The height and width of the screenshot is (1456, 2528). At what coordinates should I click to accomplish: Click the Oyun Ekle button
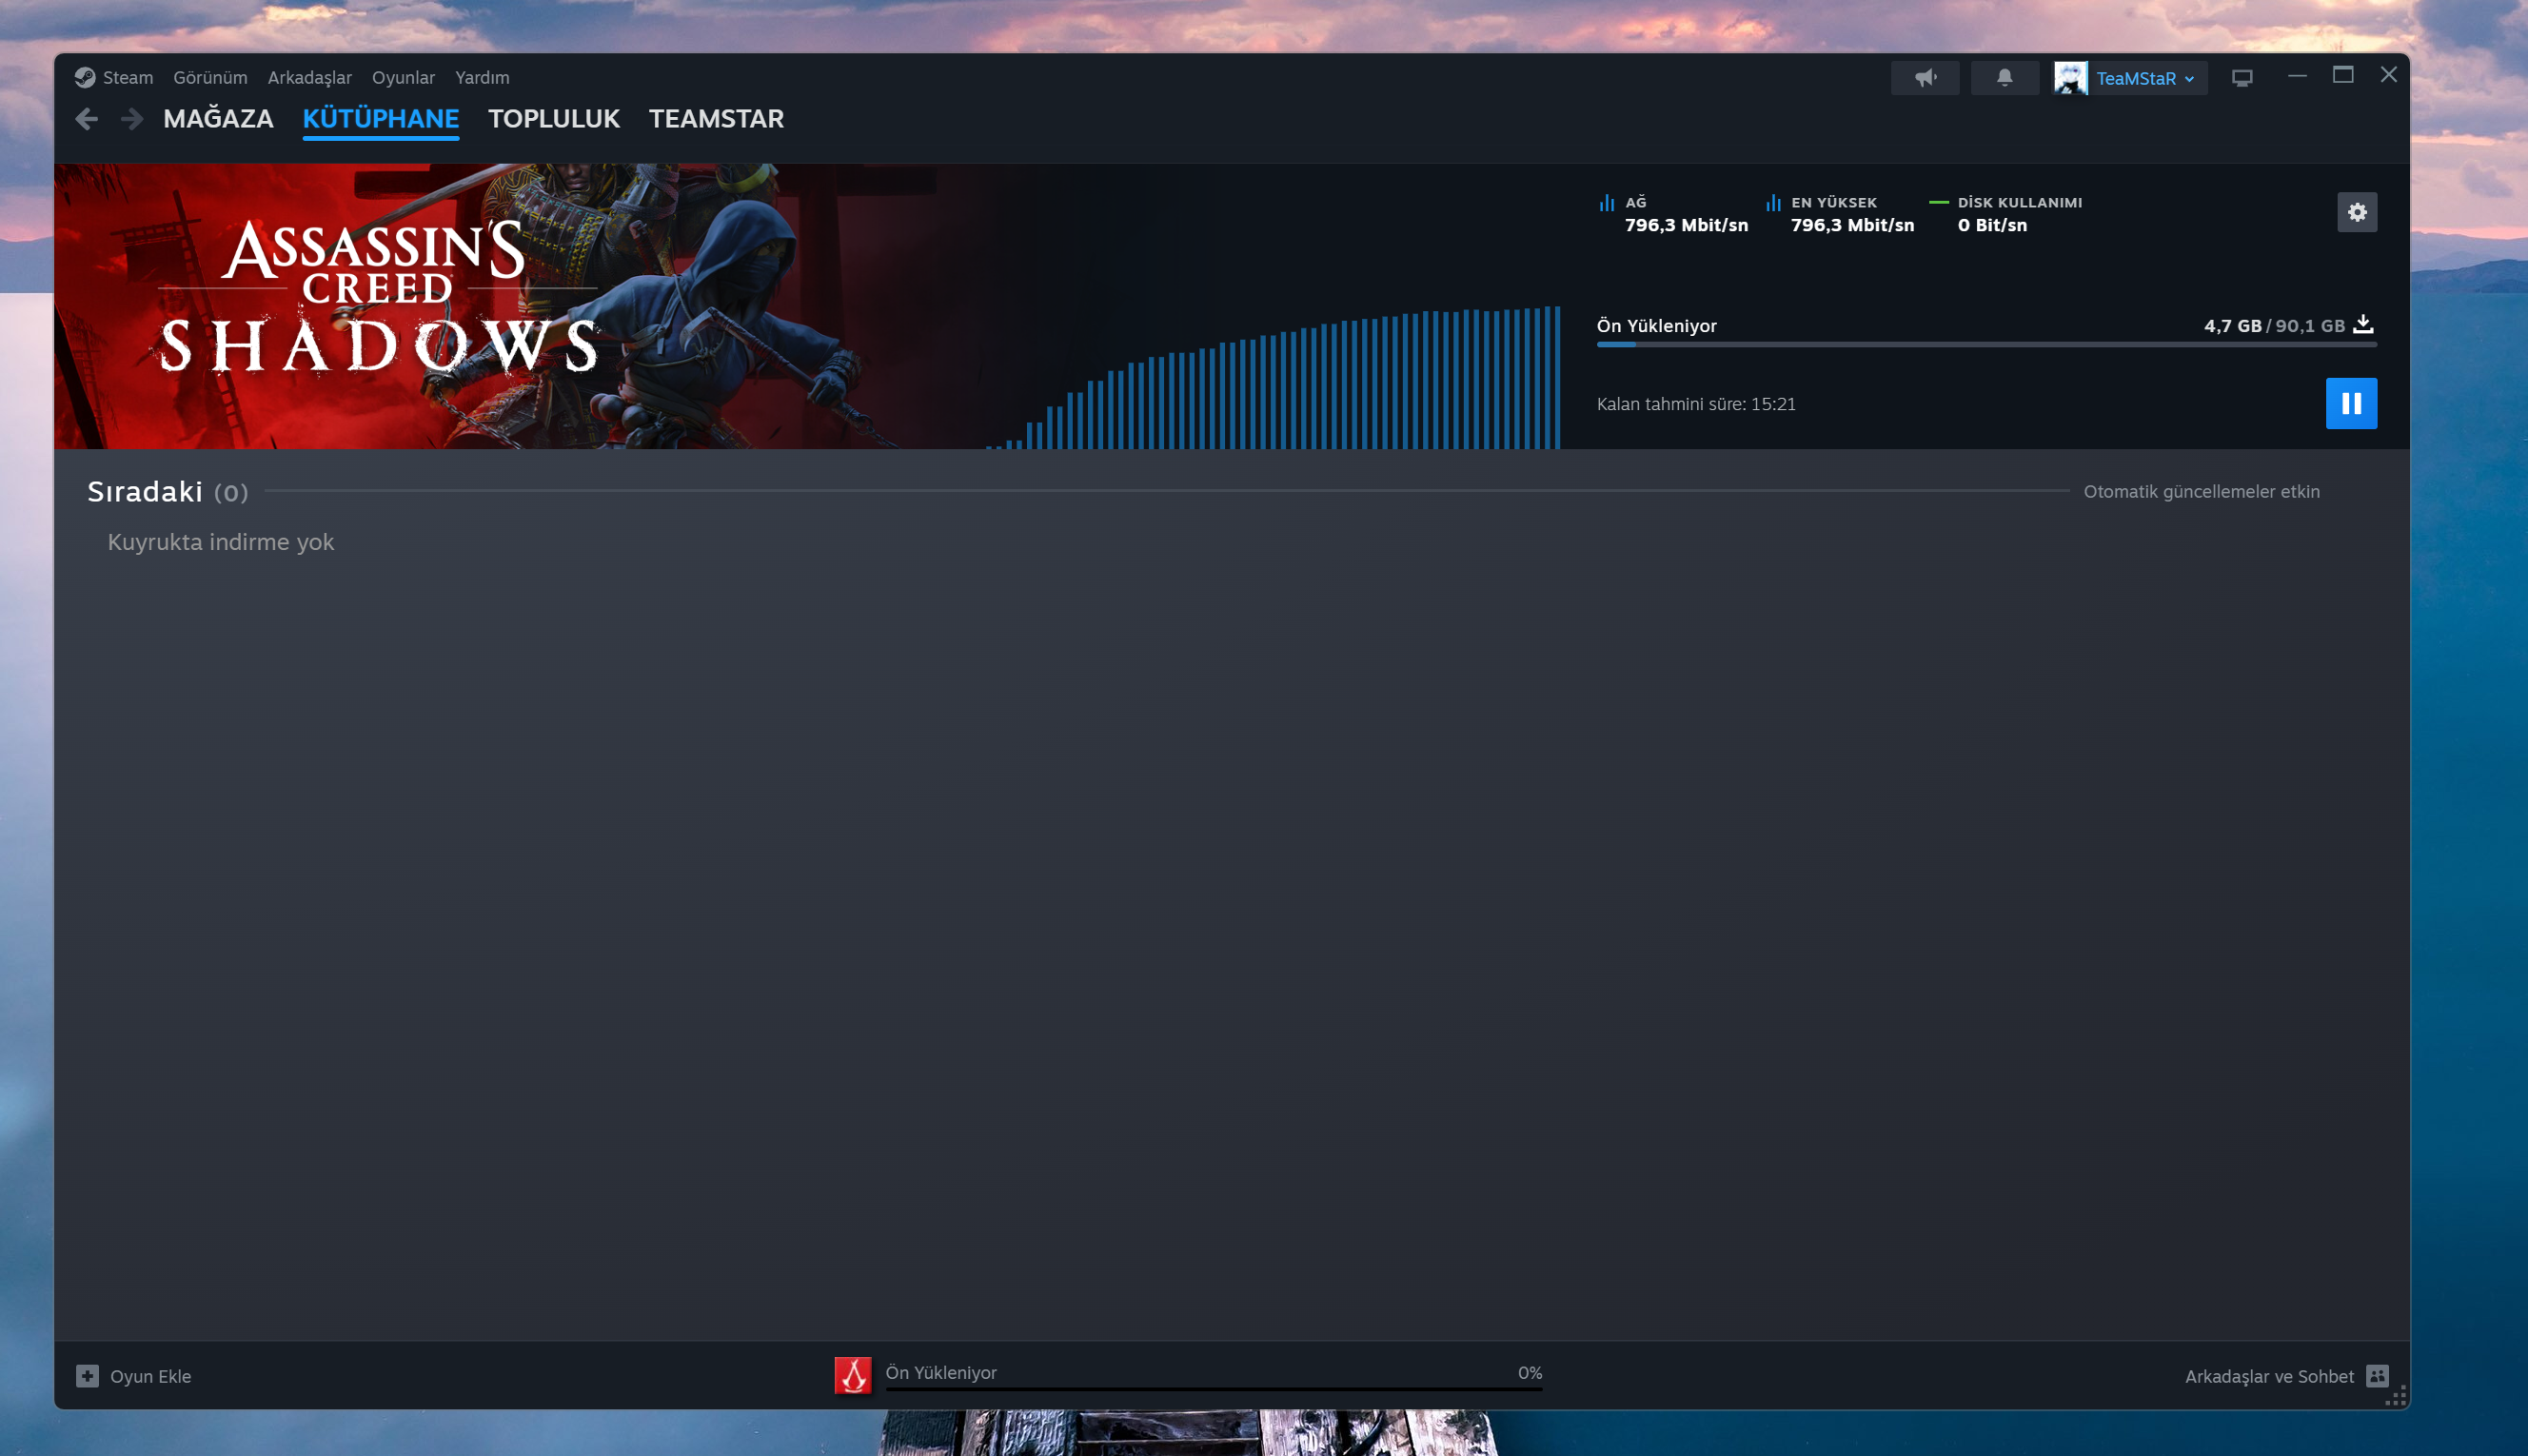[x=134, y=1376]
